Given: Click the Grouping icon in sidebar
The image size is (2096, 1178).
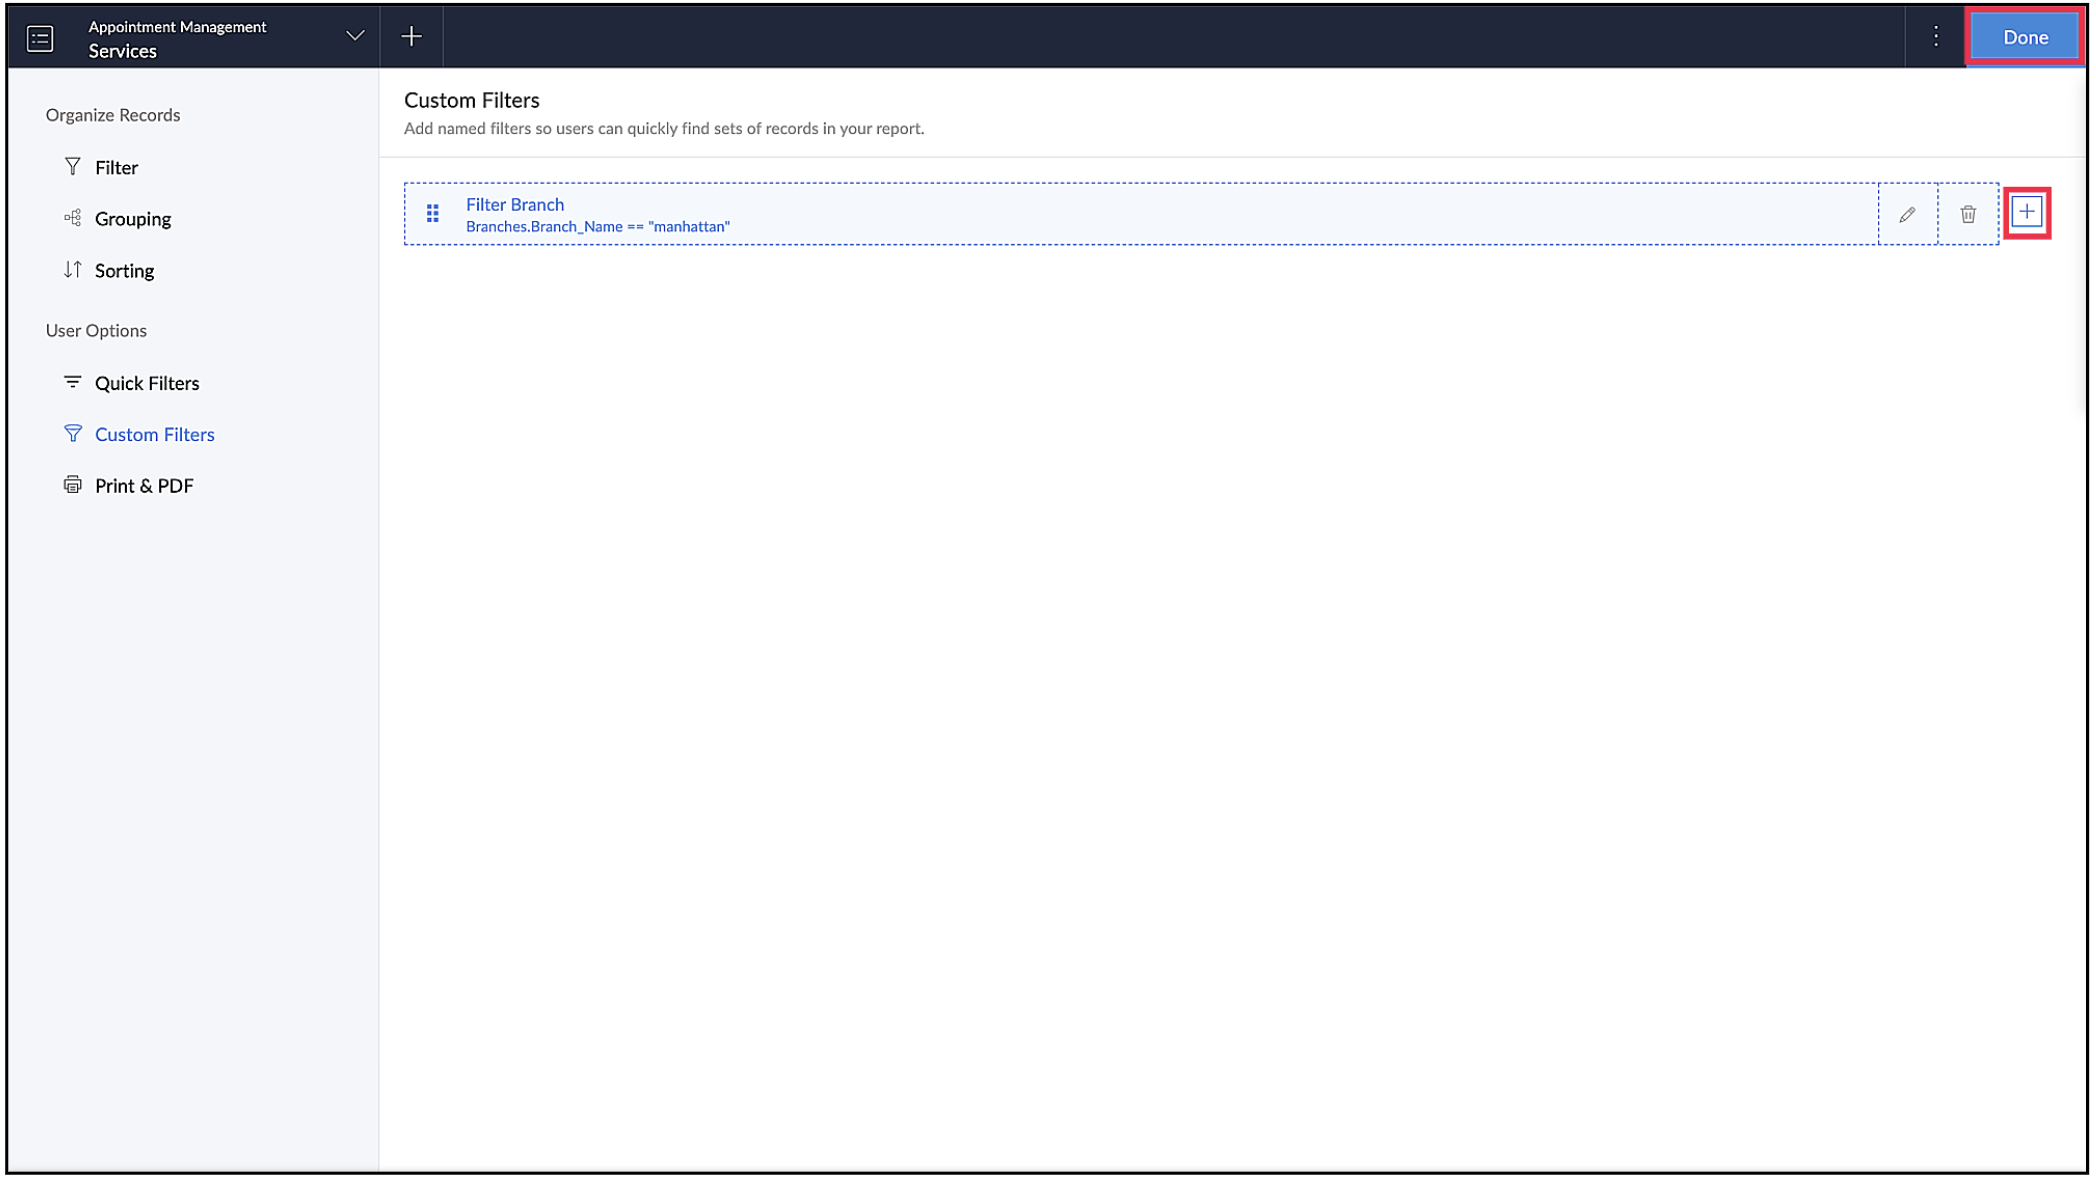Looking at the screenshot, I should 72,218.
